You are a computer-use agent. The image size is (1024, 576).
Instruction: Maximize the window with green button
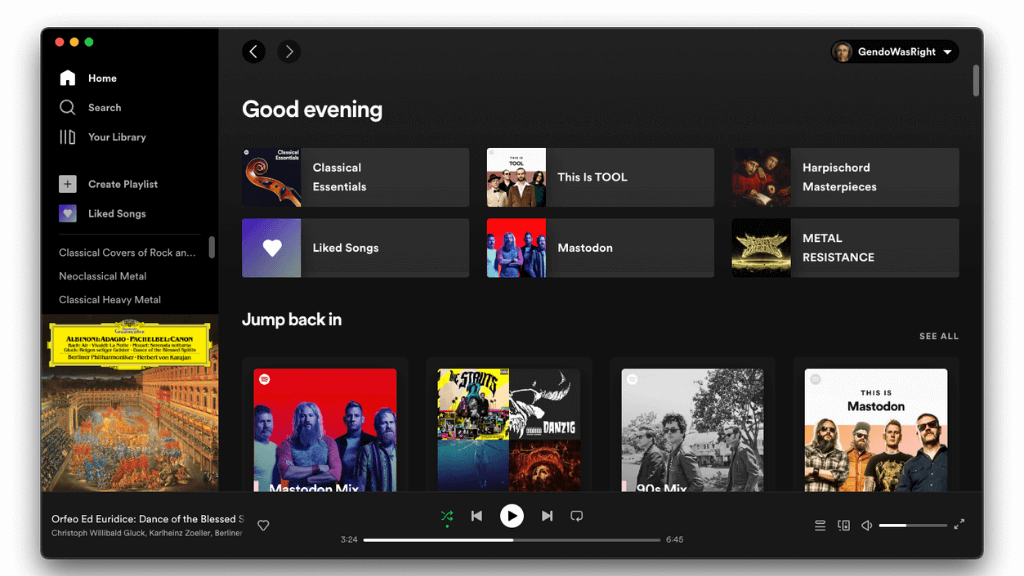coord(89,42)
